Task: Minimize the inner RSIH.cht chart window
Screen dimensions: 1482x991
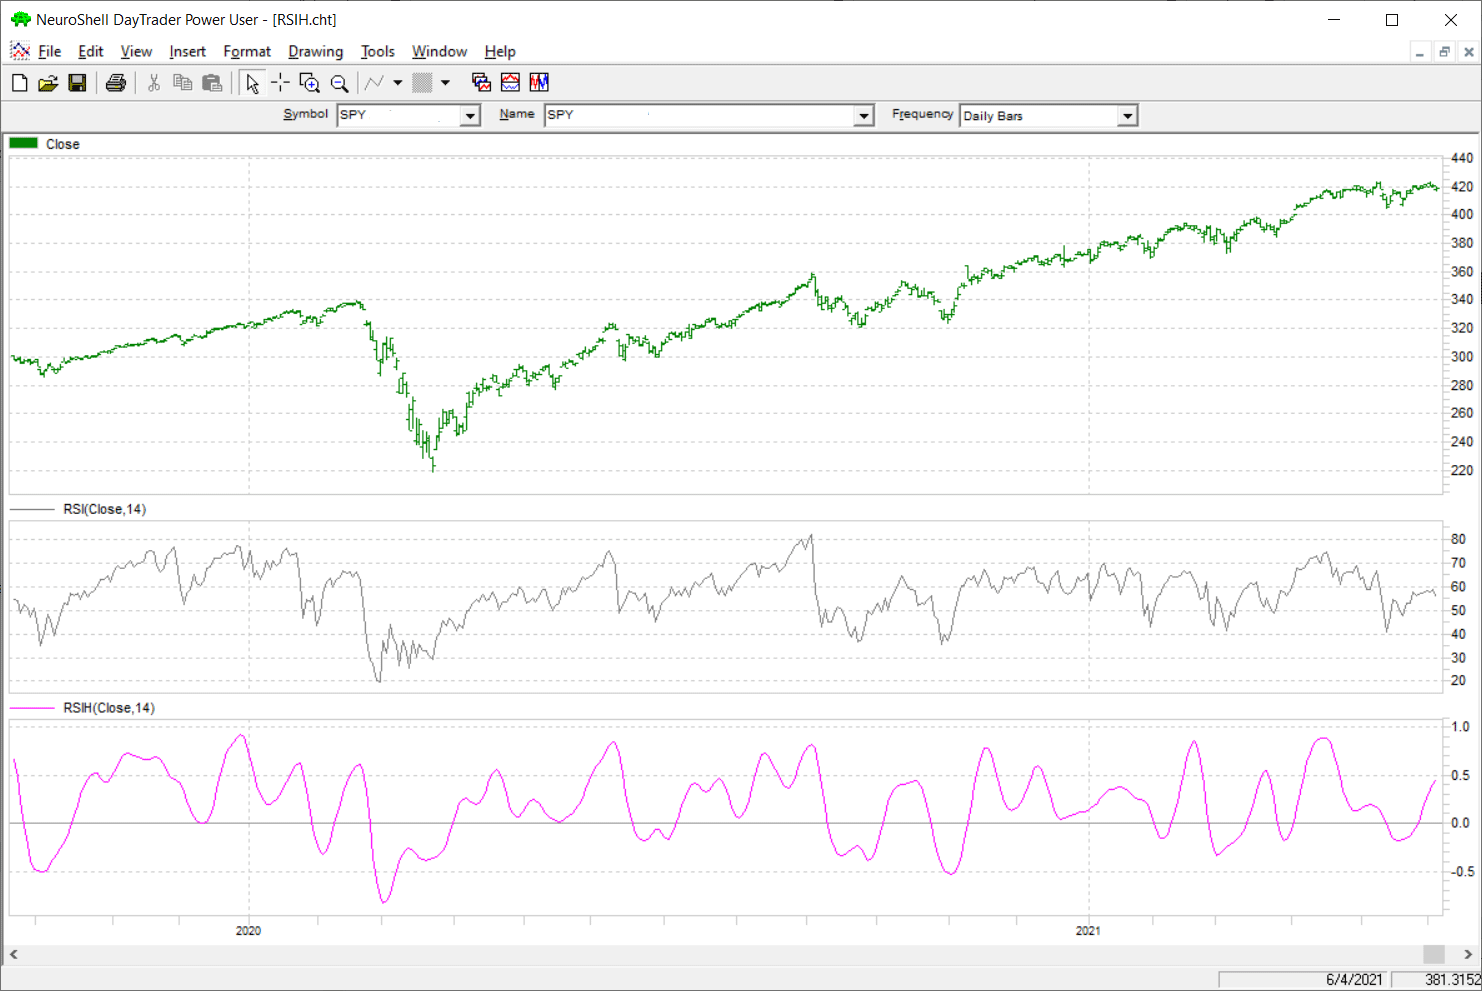Action: click(x=1420, y=52)
